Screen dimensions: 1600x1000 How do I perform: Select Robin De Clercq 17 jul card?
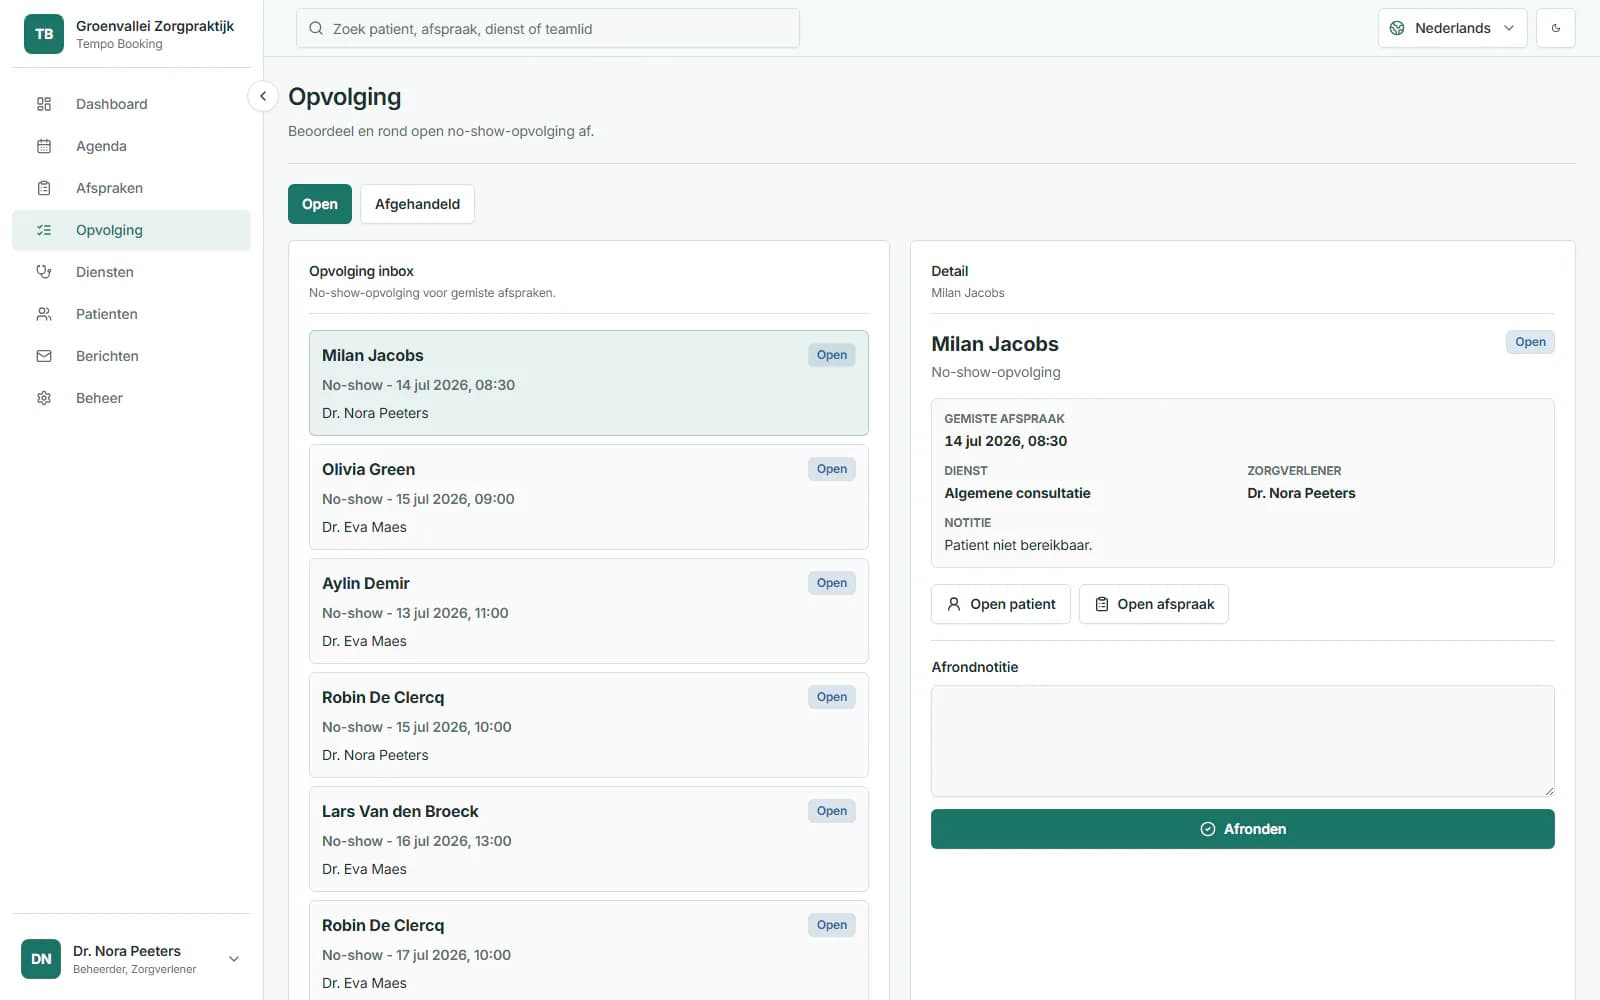tap(589, 950)
